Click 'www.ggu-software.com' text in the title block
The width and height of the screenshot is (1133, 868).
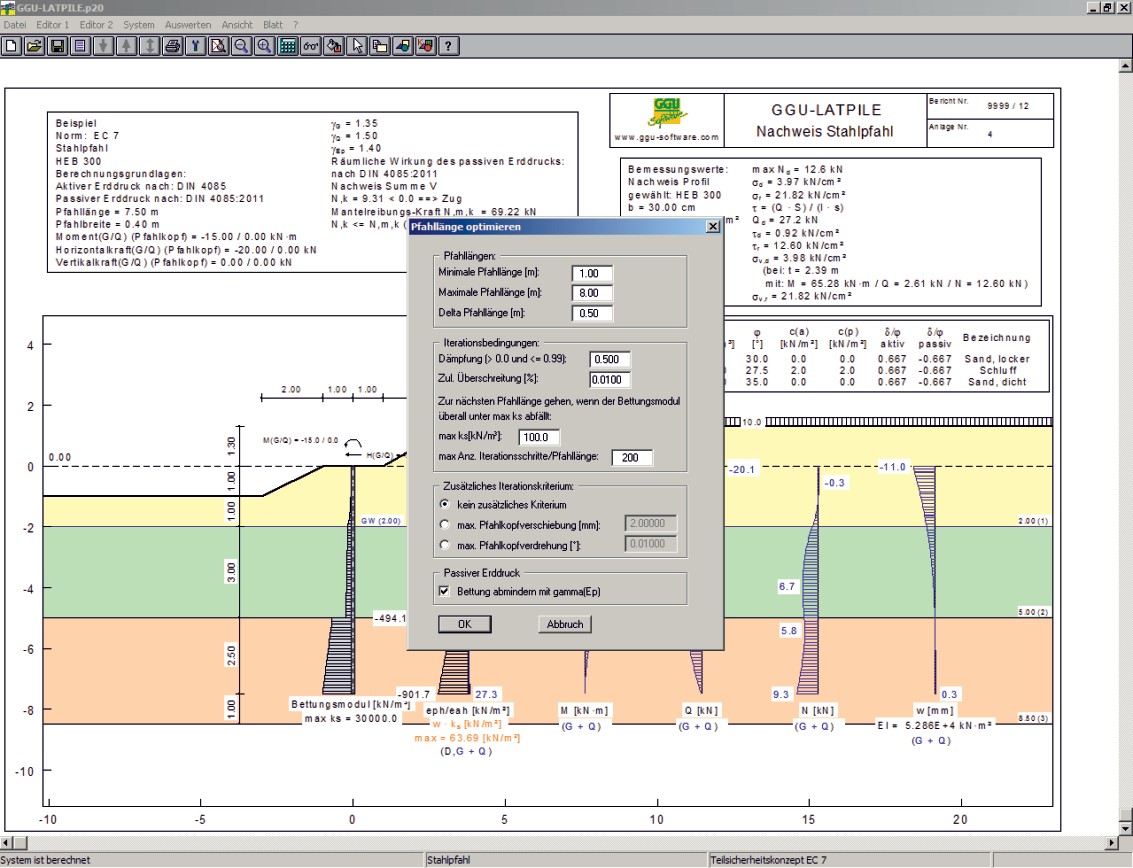pos(667,137)
